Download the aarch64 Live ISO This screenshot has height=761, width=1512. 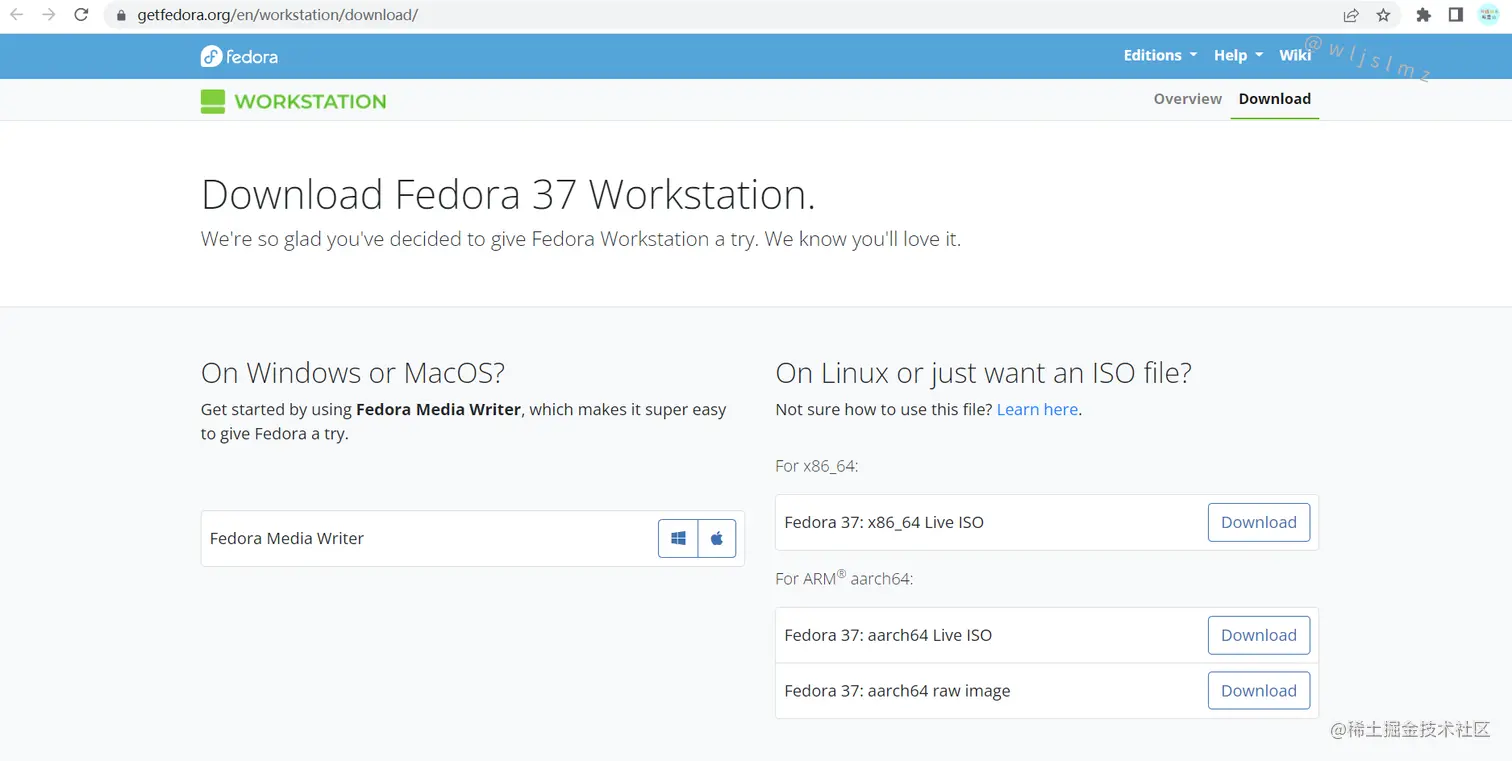pyautogui.click(x=1258, y=635)
